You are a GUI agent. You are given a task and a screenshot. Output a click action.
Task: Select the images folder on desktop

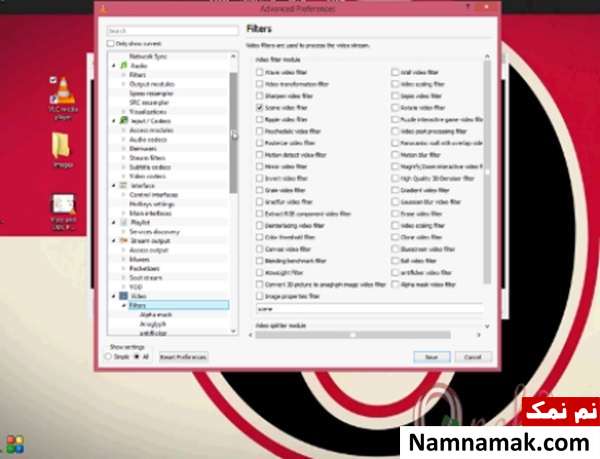coord(63,150)
